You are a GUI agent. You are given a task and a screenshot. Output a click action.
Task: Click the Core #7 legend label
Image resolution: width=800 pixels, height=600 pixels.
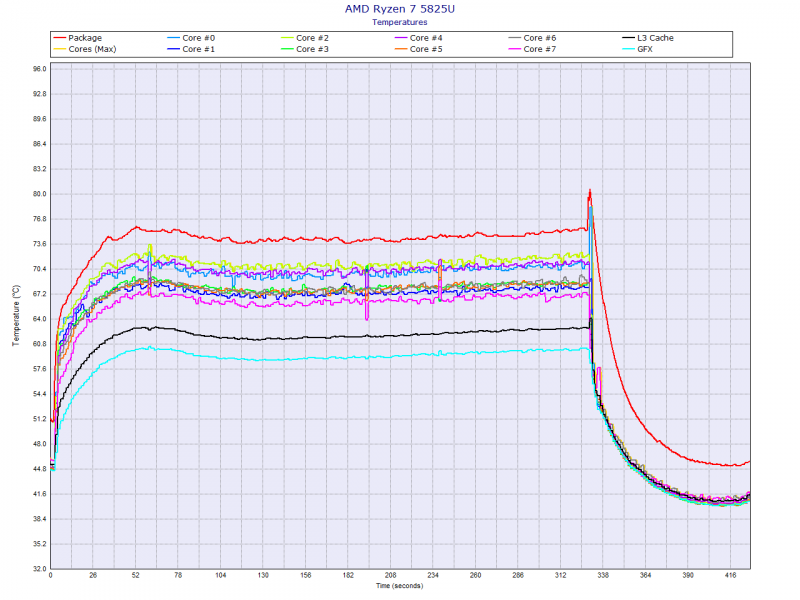pos(540,49)
